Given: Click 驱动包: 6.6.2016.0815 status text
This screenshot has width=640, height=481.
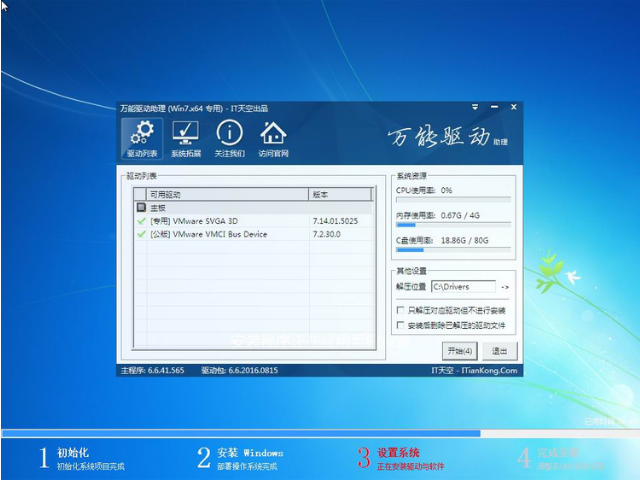Looking at the screenshot, I should (x=240, y=370).
